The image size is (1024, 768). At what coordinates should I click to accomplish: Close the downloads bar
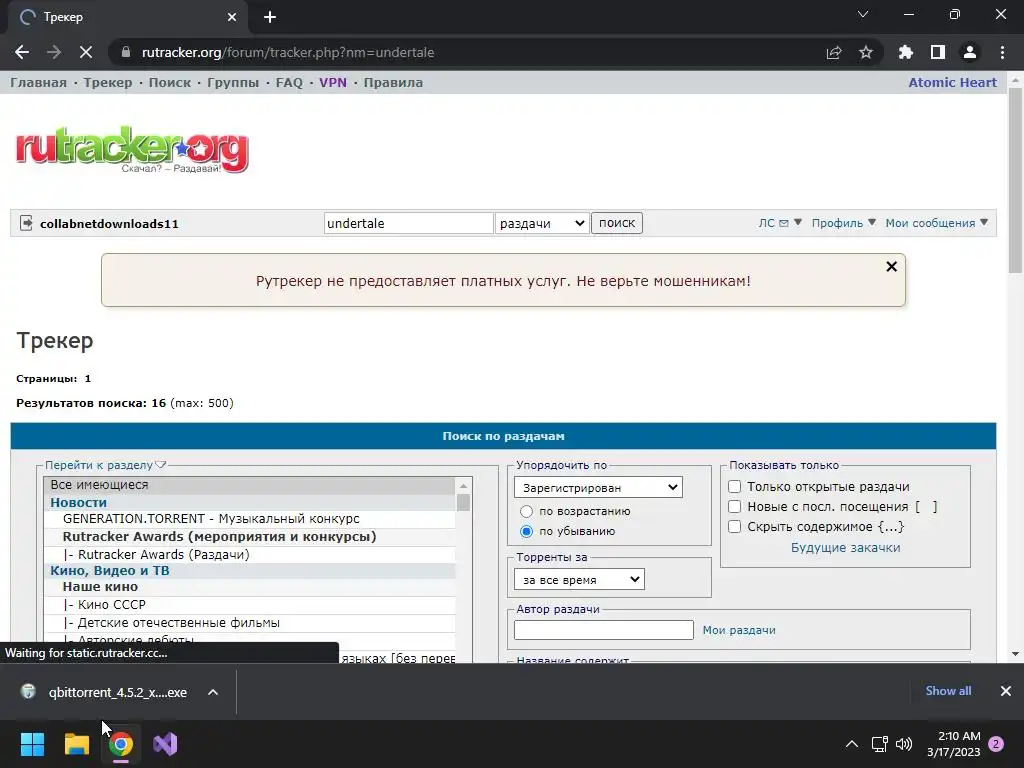pyautogui.click(x=1006, y=691)
